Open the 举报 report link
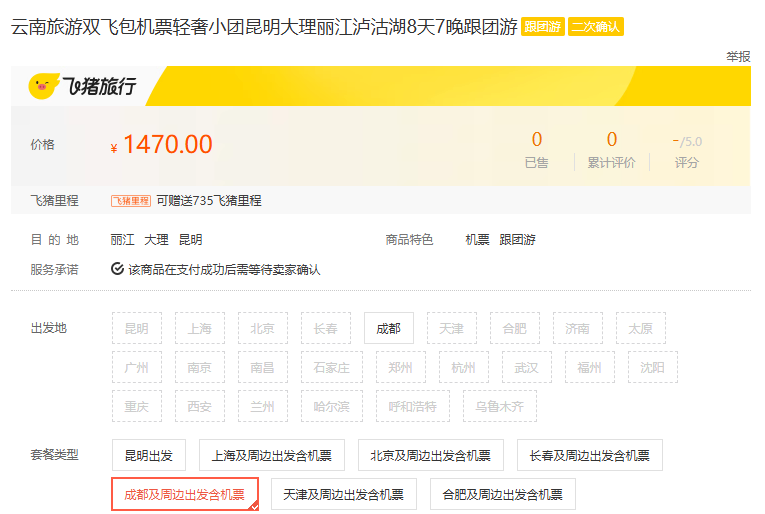 pos(738,57)
